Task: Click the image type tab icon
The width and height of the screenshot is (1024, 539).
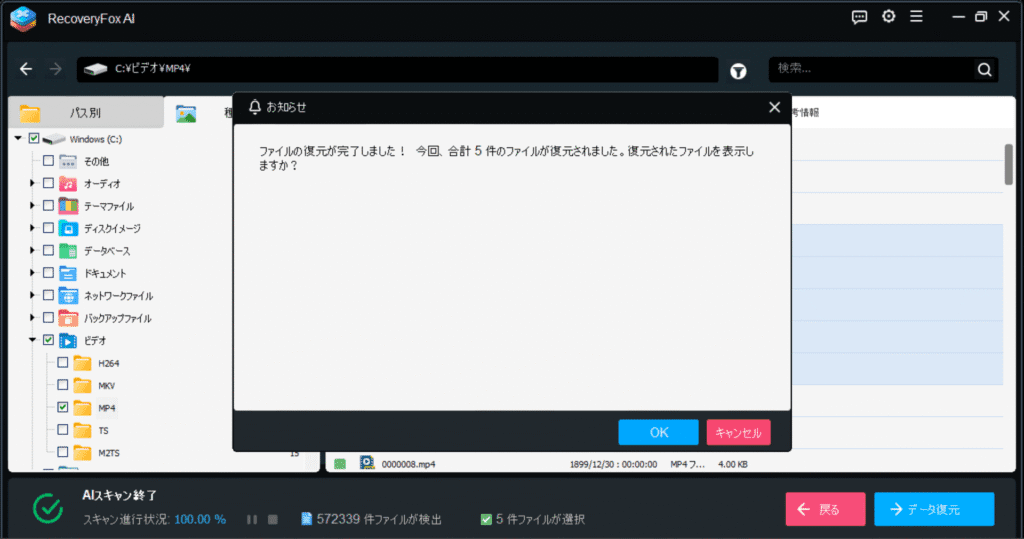Action: [x=186, y=114]
